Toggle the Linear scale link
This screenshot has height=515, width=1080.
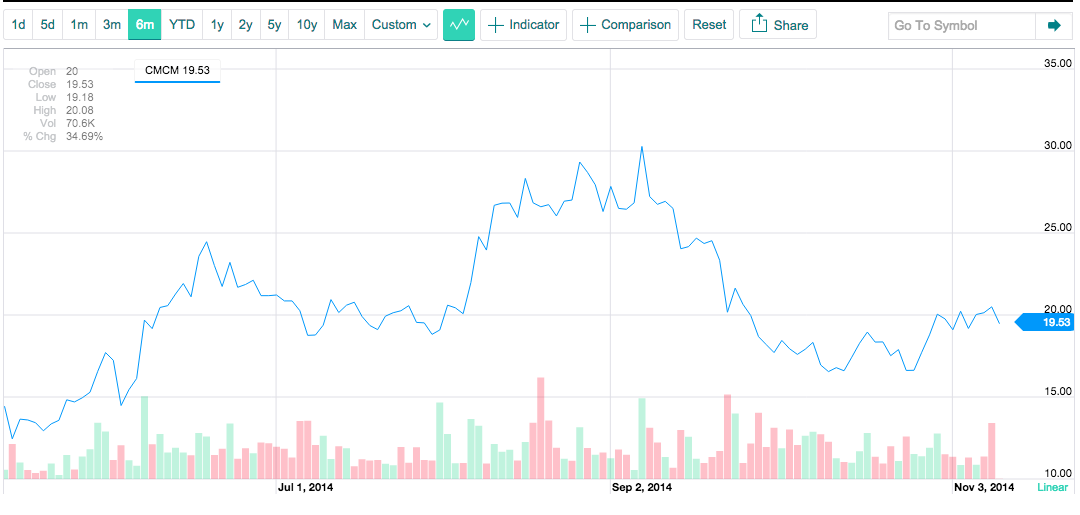point(1052,487)
